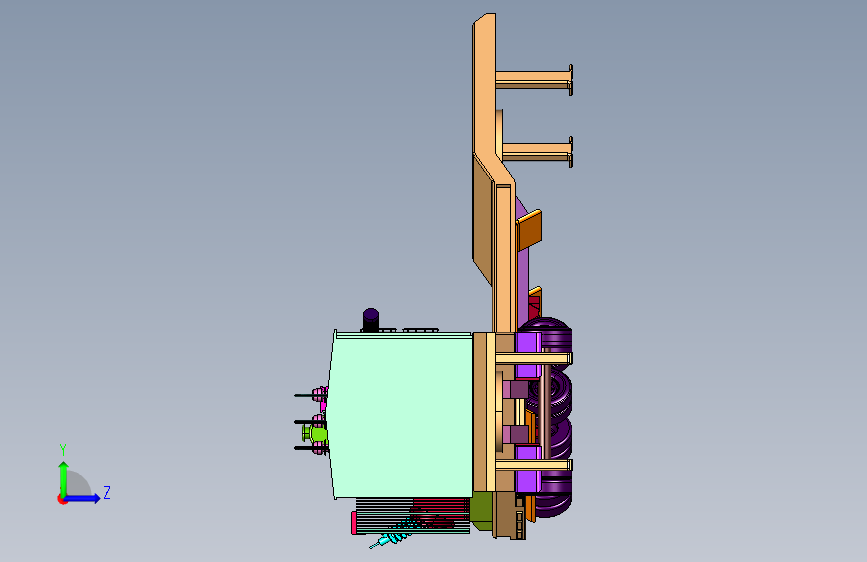Click the green Y axis arrow of the triad
867x562 pixels.
(64, 478)
